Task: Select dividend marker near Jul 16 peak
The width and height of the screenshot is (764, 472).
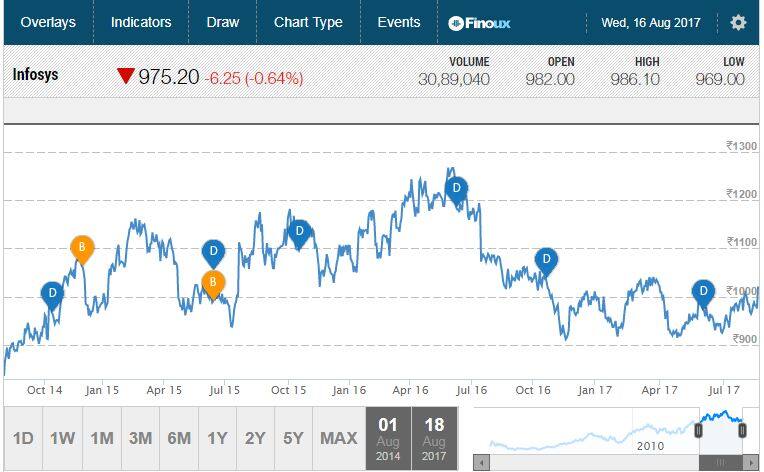Action: (457, 189)
